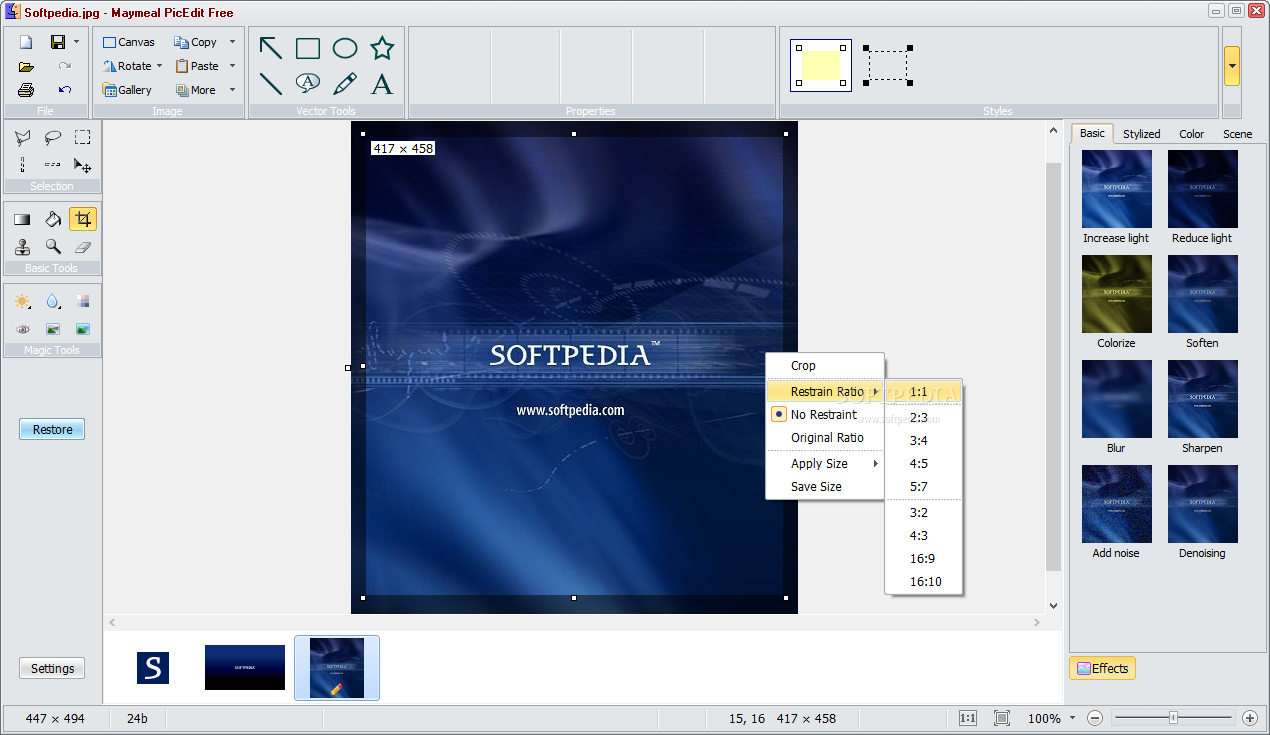Select the line vector tool
The image size is (1270, 735).
[270, 84]
